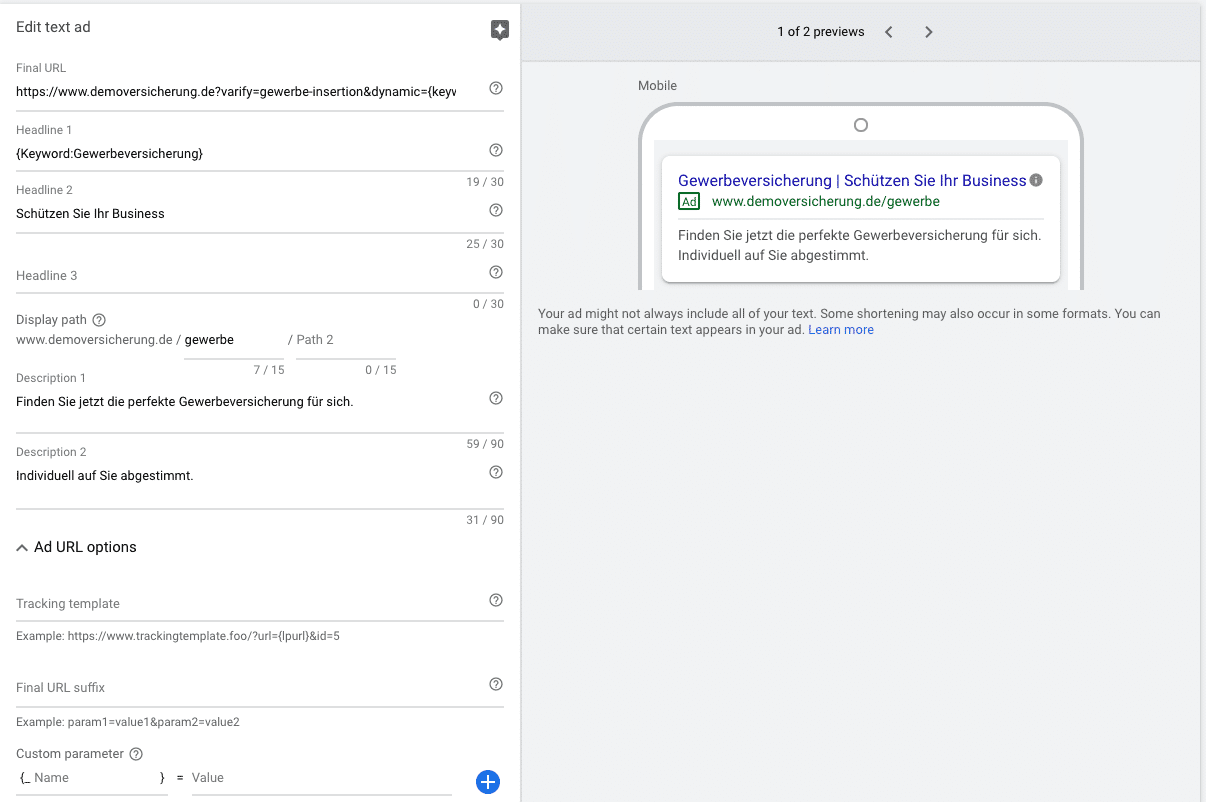Show help for Headline 3 field
Screen dimensions: 1206x802
[x=496, y=272]
